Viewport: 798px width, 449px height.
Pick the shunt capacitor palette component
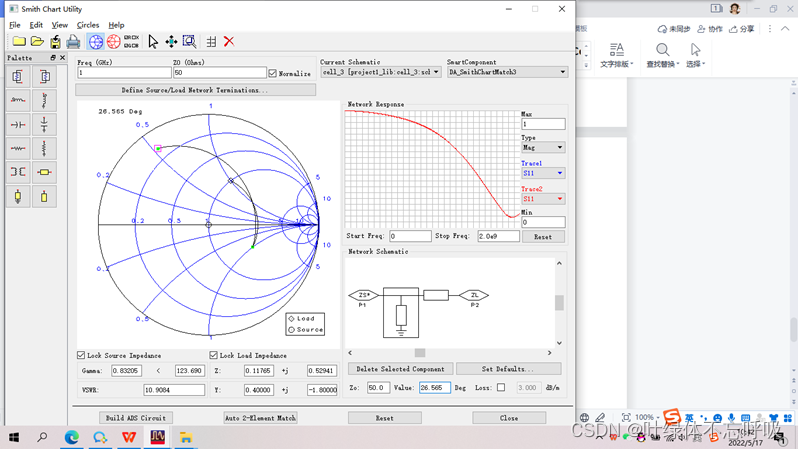click(x=44, y=124)
